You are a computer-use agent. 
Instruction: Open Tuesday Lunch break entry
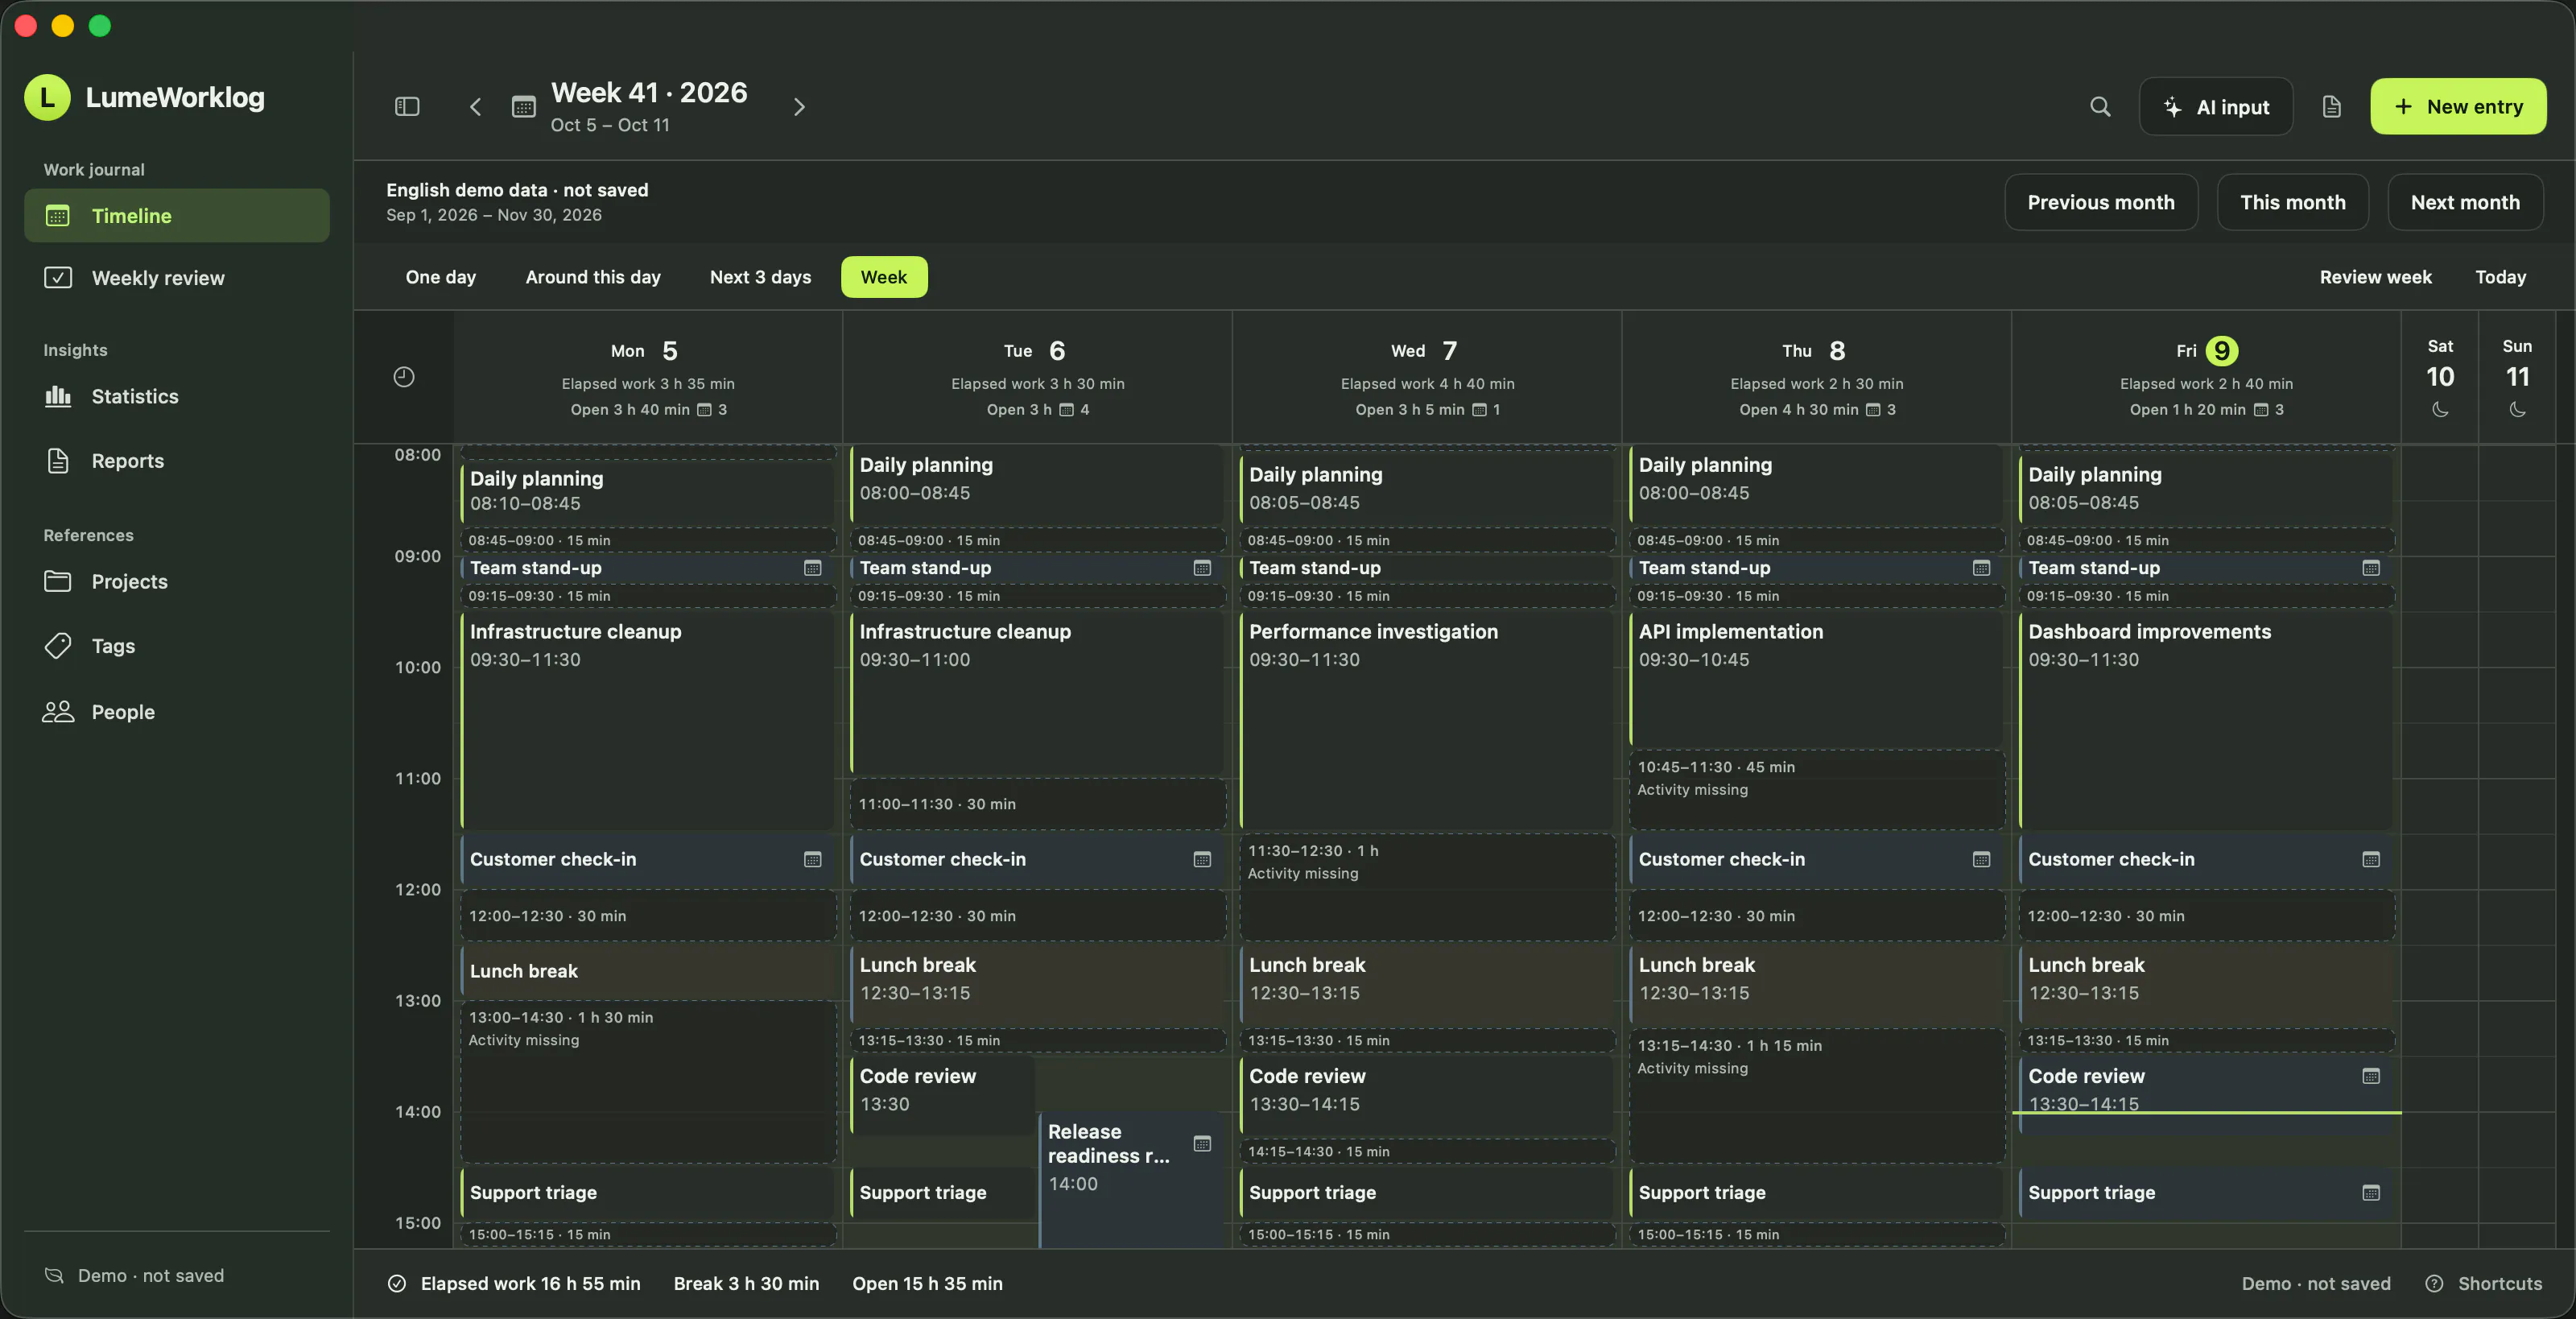[1037, 985]
